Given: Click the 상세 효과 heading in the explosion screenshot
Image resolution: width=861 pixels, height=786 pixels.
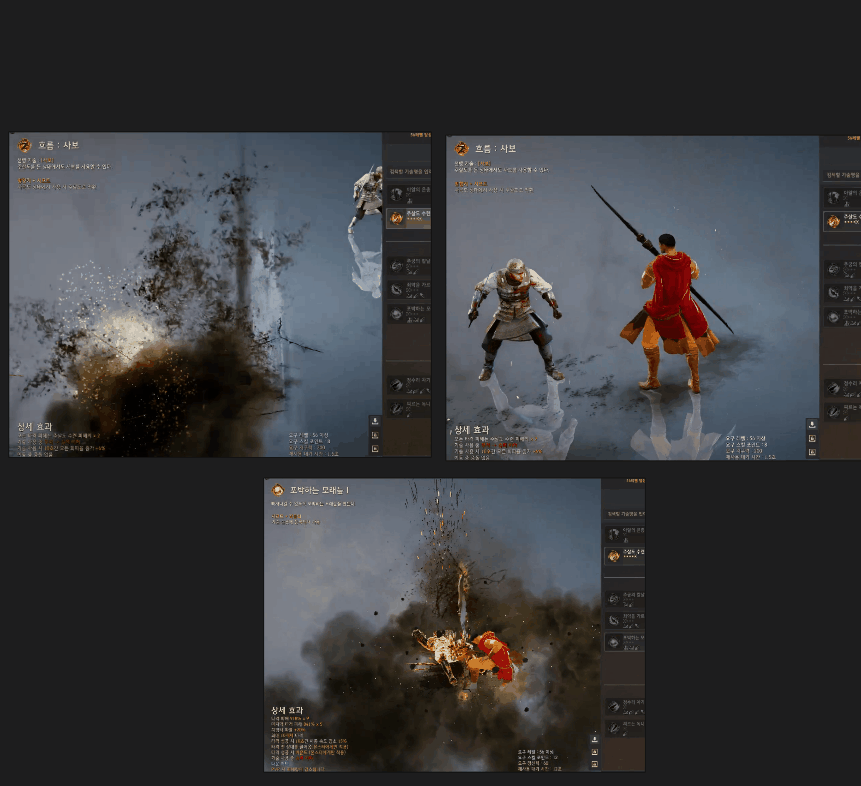Looking at the screenshot, I should [34, 427].
